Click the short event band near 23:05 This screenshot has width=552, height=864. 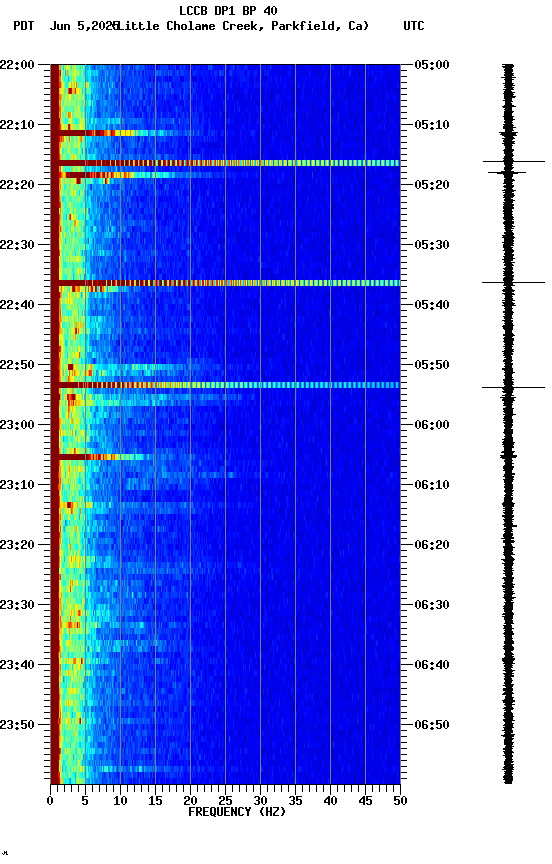coord(102,457)
